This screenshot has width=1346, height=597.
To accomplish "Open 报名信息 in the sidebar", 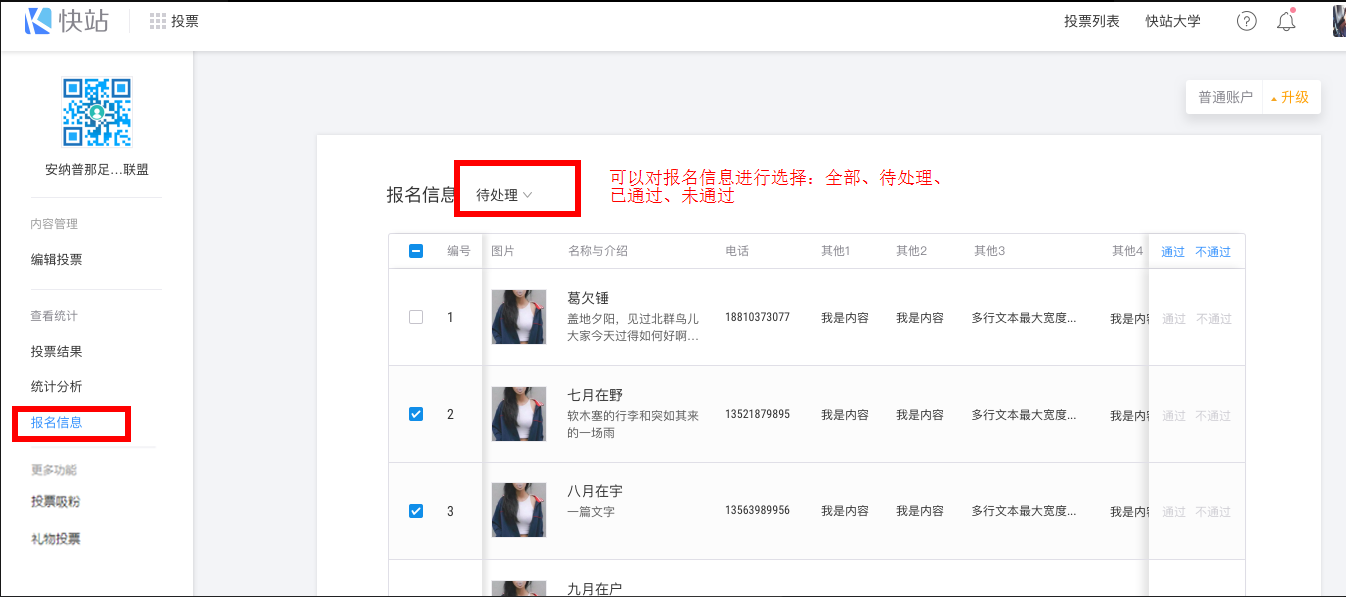I will coord(57,422).
